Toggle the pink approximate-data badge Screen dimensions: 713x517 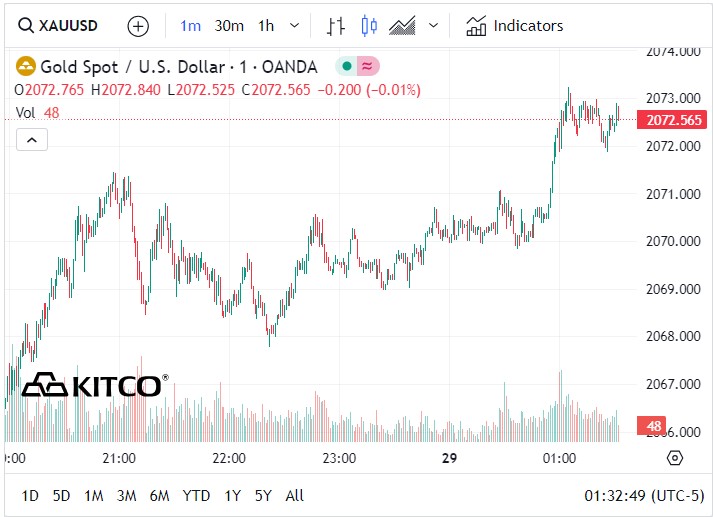(368, 67)
